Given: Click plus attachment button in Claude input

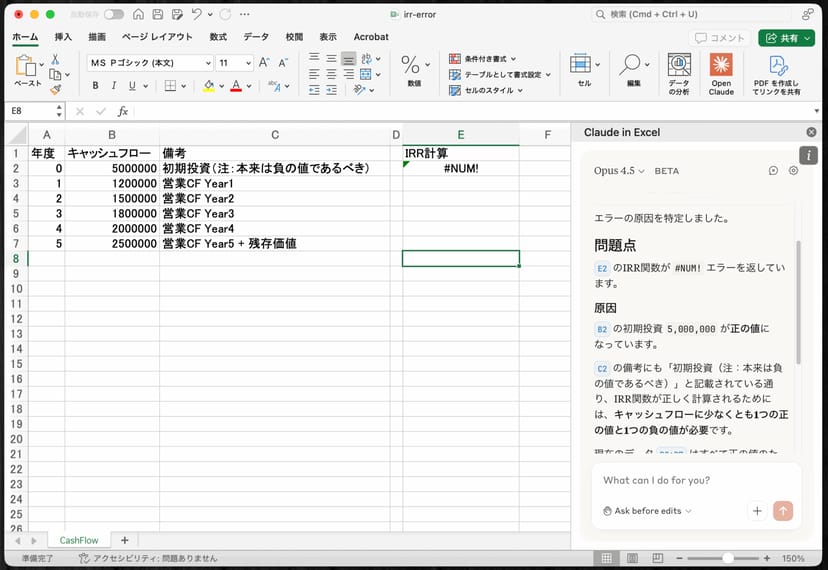Looking at the screenshot, I should coord(757,511).
